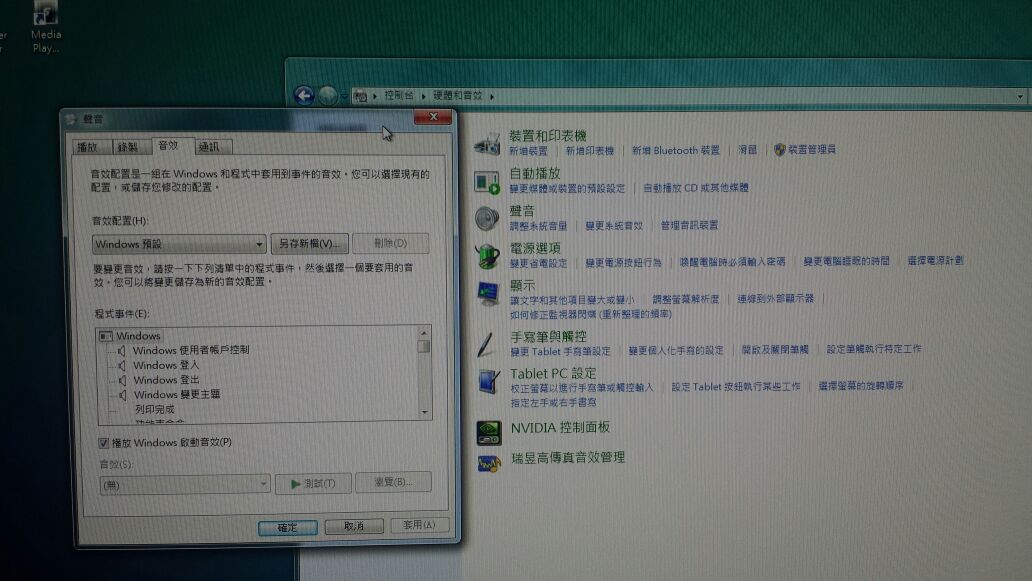This screenshot has width=1032, height=581.
Task: Click the speaker icon beside Windows 登出
Action: click(122, 380)
